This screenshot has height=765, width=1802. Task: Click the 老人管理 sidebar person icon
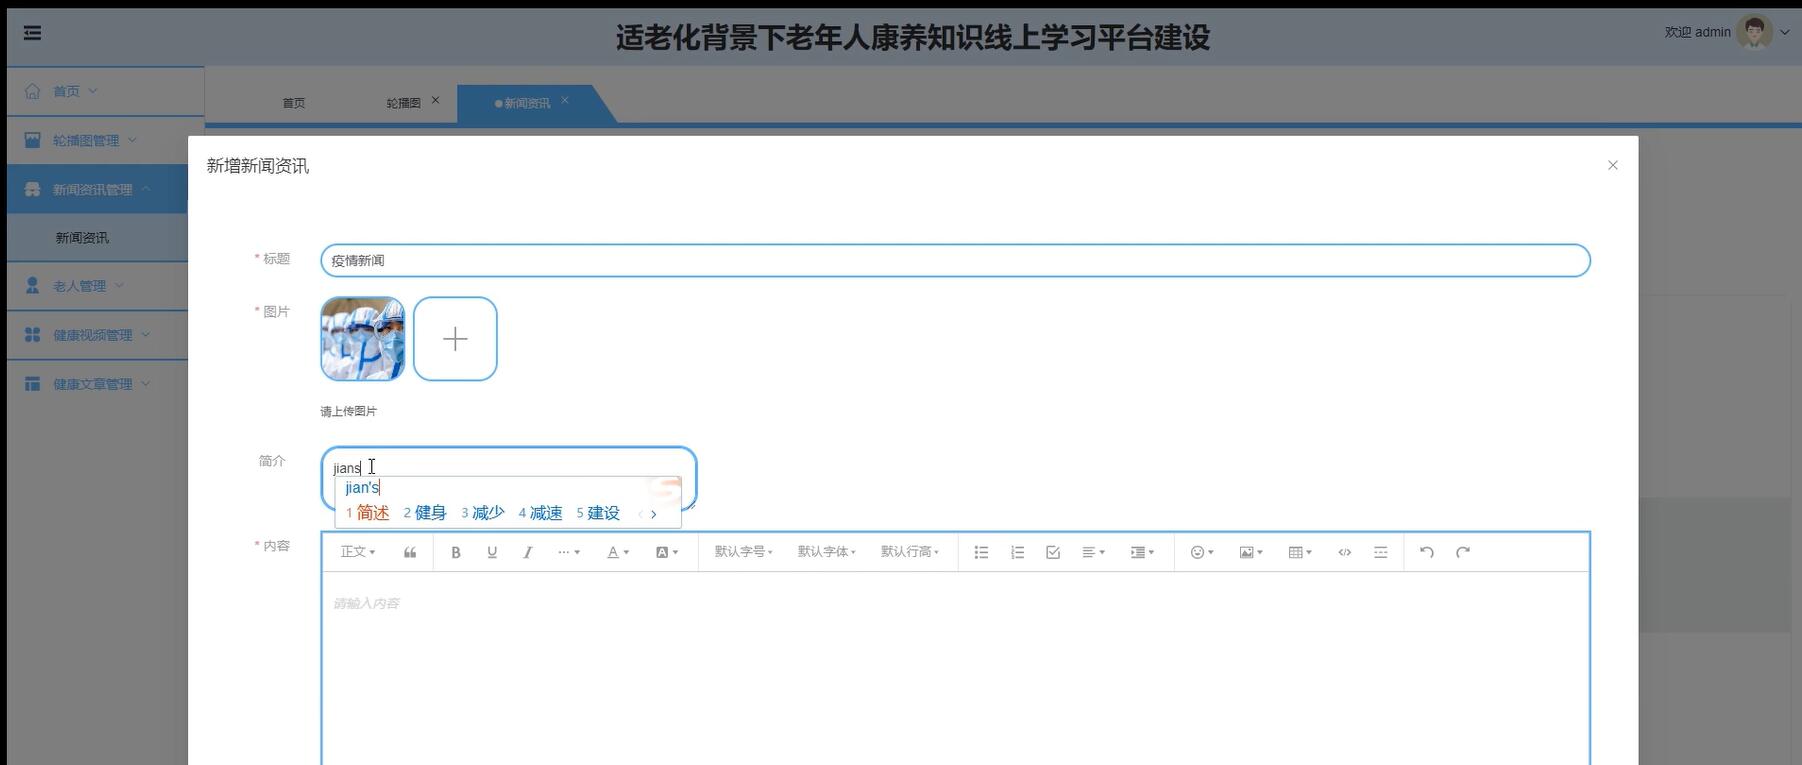[x=33, y=286]
